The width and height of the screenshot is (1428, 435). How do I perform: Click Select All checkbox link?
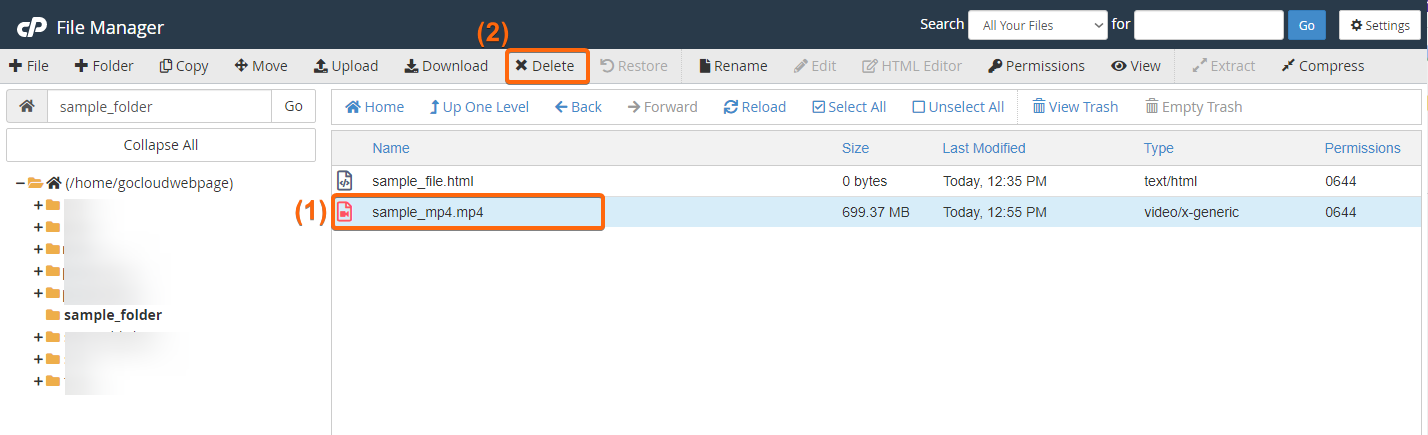pos(849,107)
